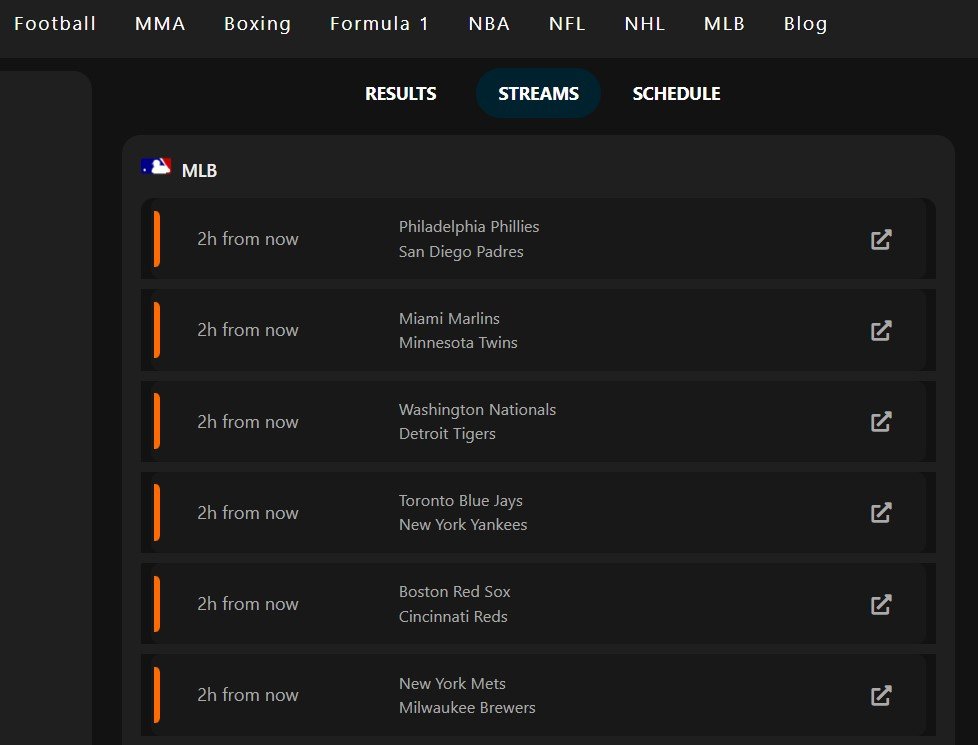Click Cincinnati Reds team name
This screenshot has width=978, height=745.
[453, 616]
